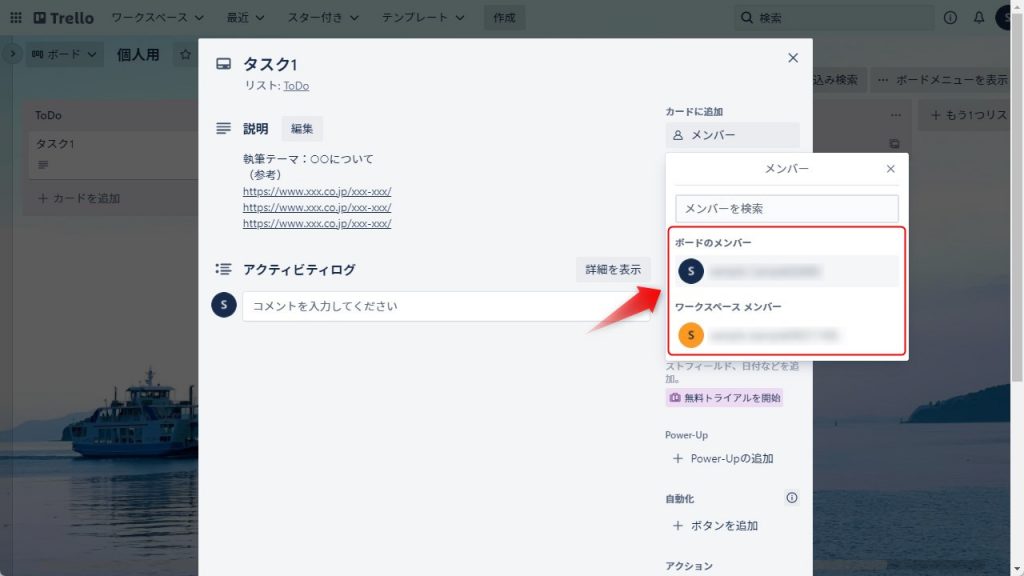Click the 個人用 board title
Viewport: 1024px width, 576px height.
click(x=138, y=55)
